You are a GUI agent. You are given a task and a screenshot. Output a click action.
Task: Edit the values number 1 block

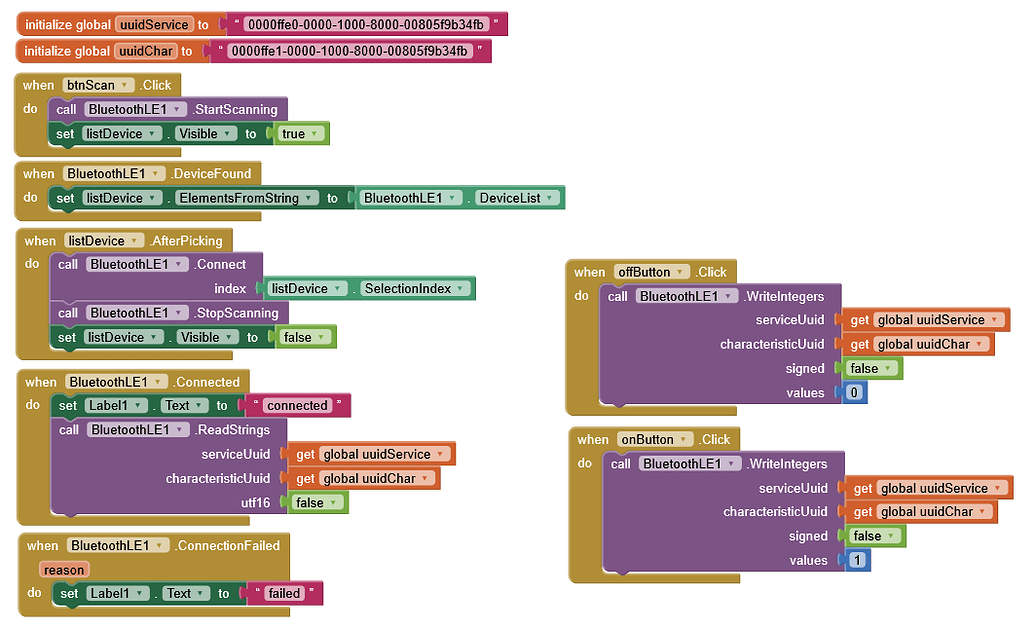tap(857, 561)
